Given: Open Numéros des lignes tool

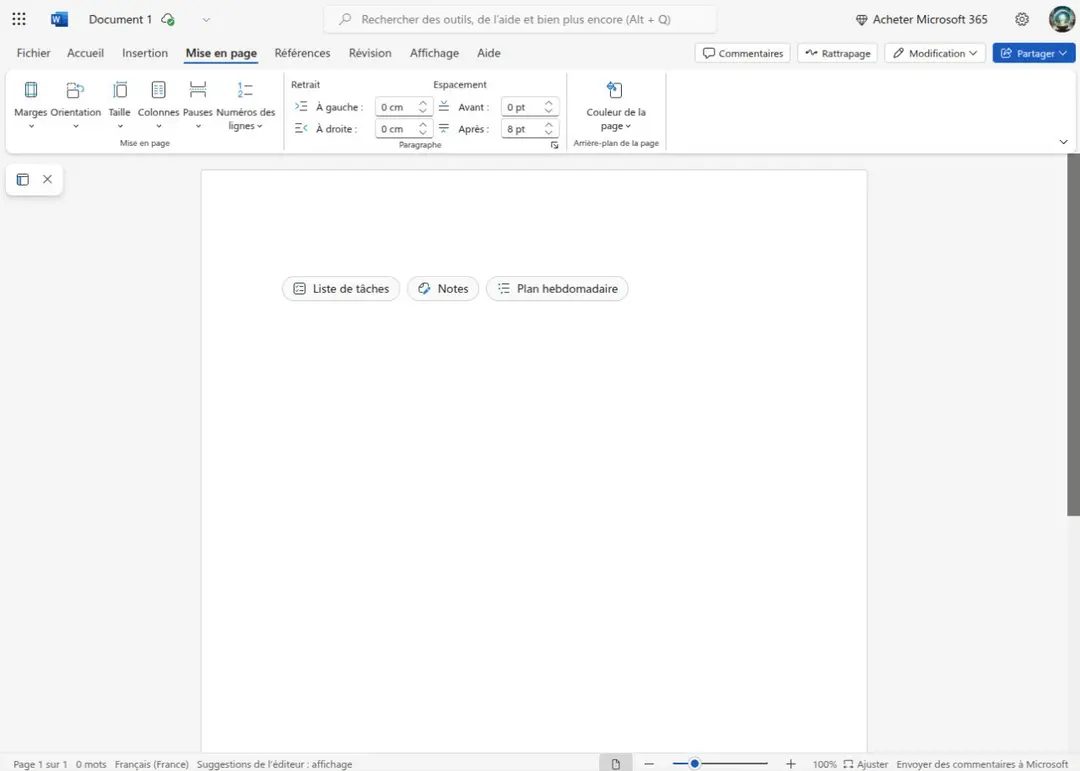Looking at the screenshot, I should click(x=245, y=105).
